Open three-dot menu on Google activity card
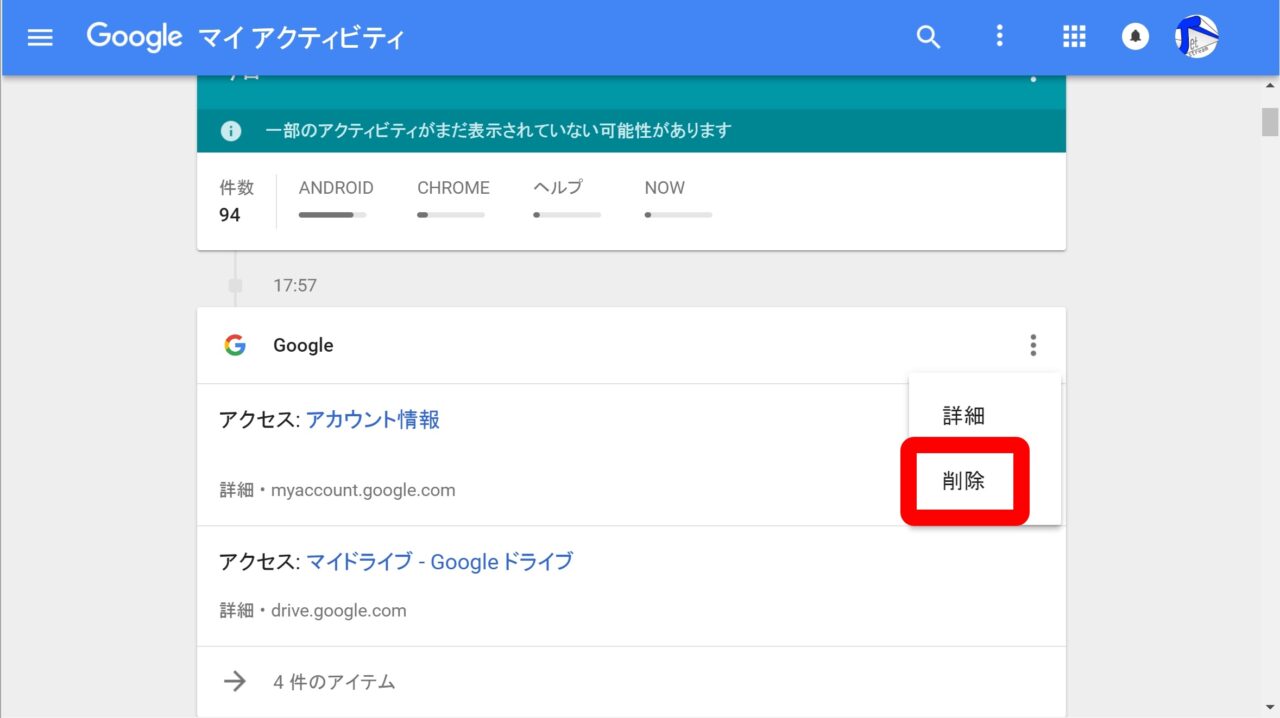 point(1032,346)
